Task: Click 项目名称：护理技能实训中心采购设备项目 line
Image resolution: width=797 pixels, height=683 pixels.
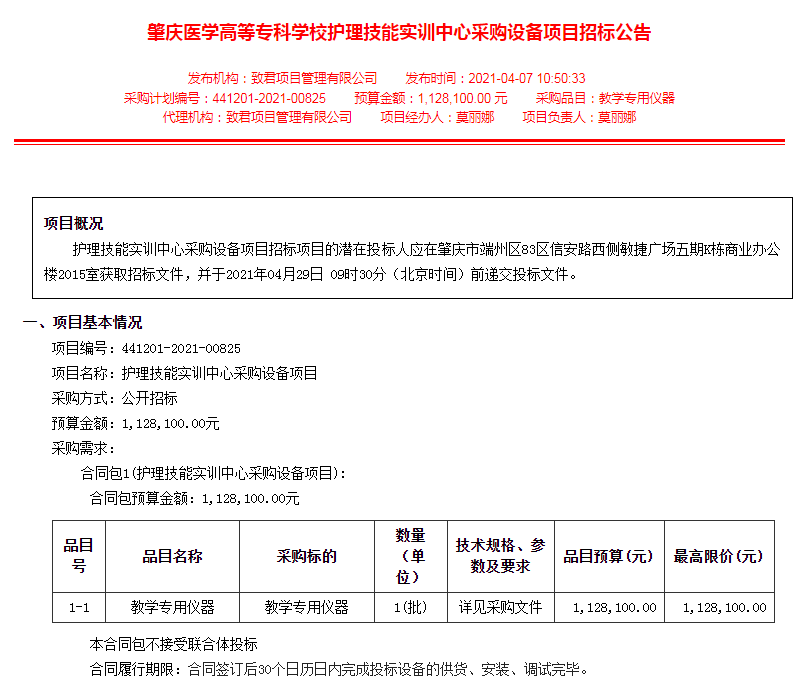Action: point(185,373)
